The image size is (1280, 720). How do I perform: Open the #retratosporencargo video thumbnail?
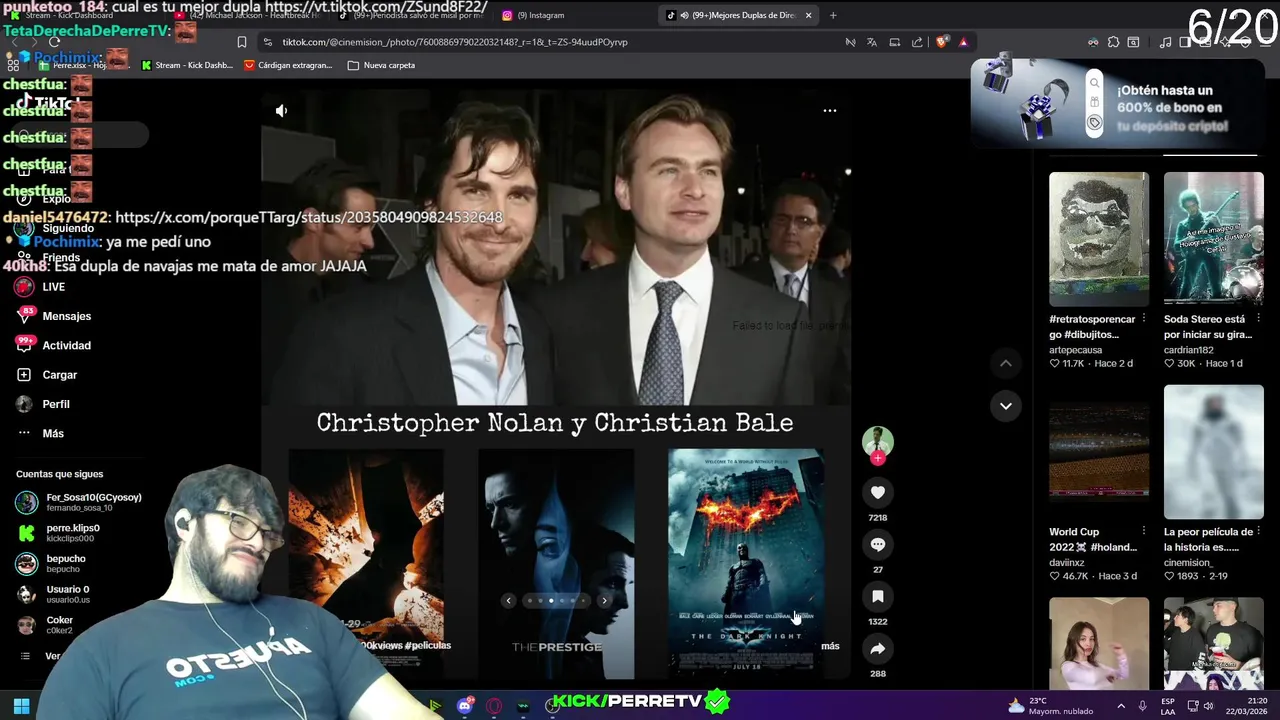(1099, 239)
